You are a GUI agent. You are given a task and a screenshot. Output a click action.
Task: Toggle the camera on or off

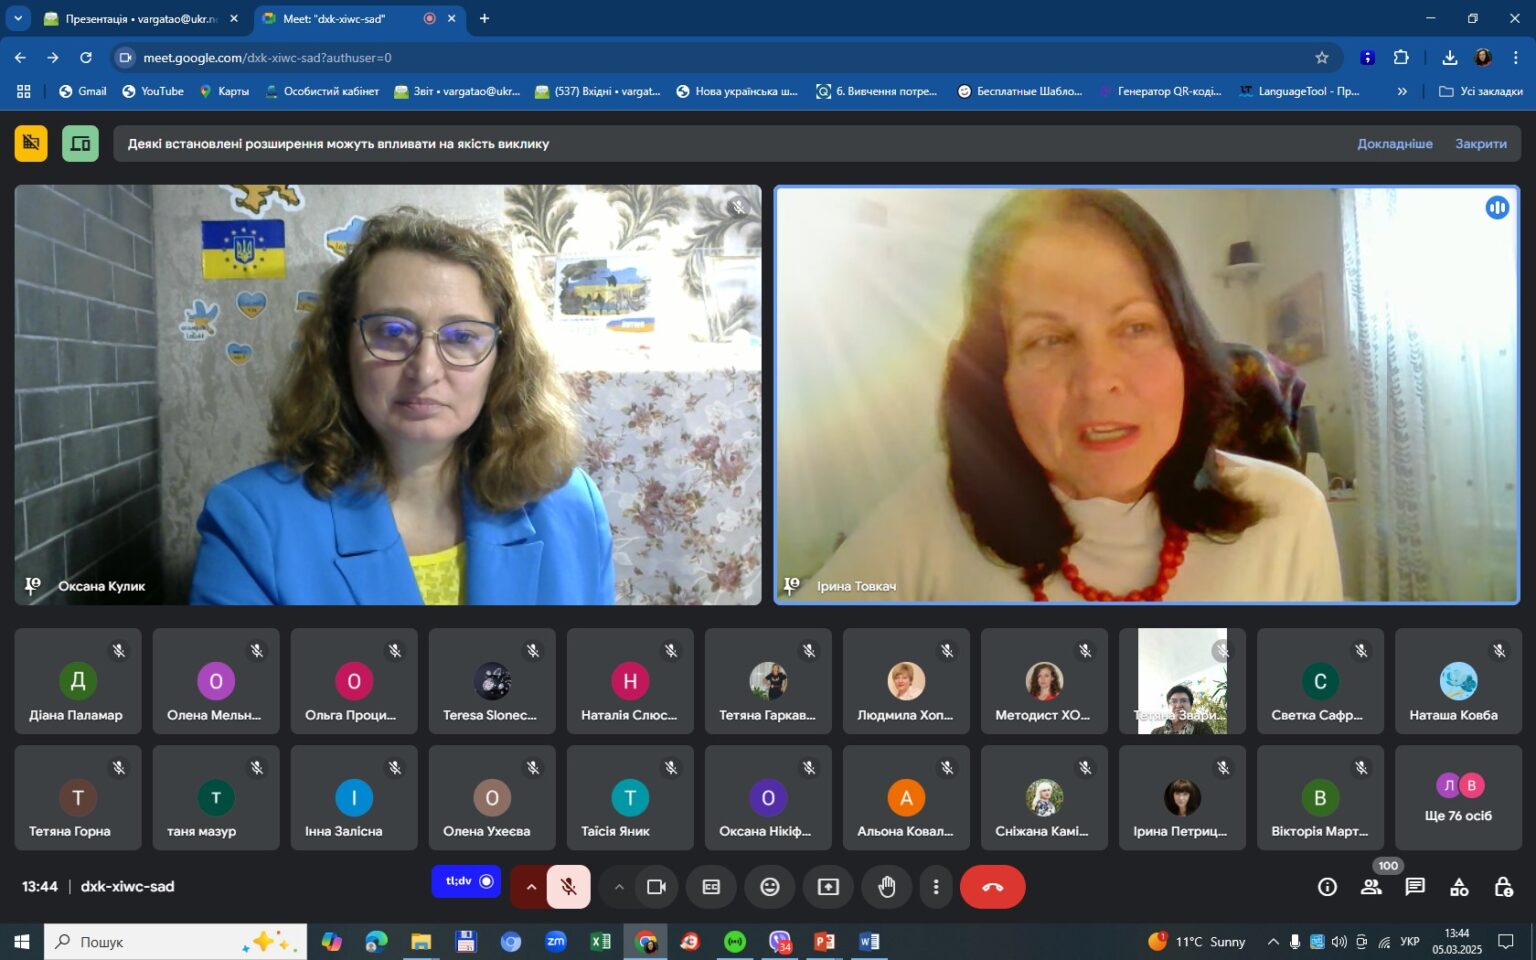[x=656, y=887]
